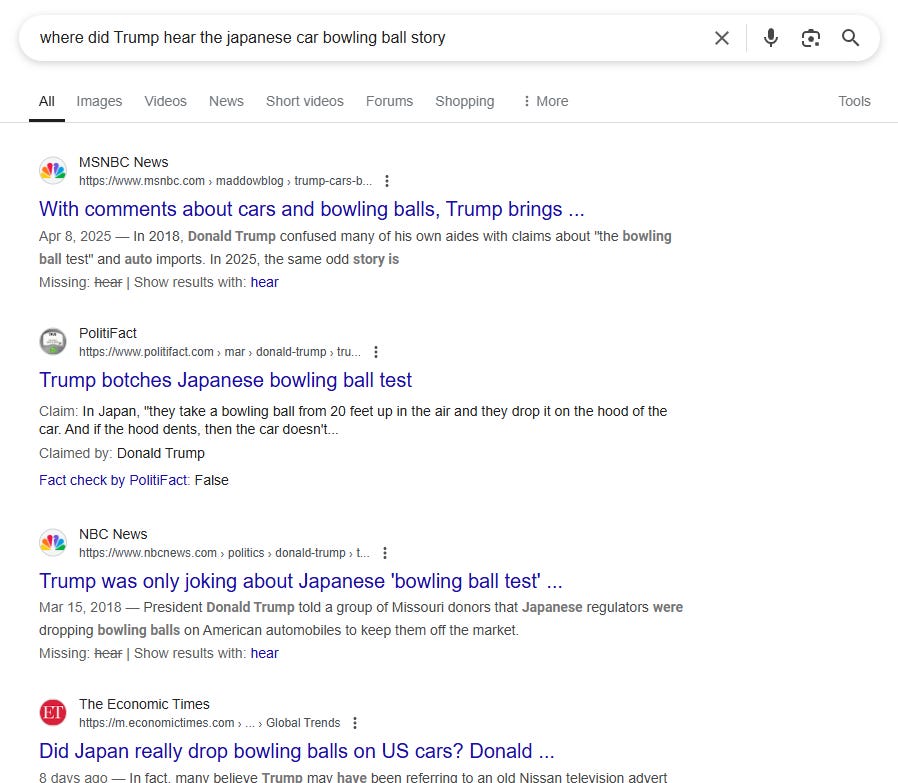Click 'The Economic Times' source name

coord(144,705)
